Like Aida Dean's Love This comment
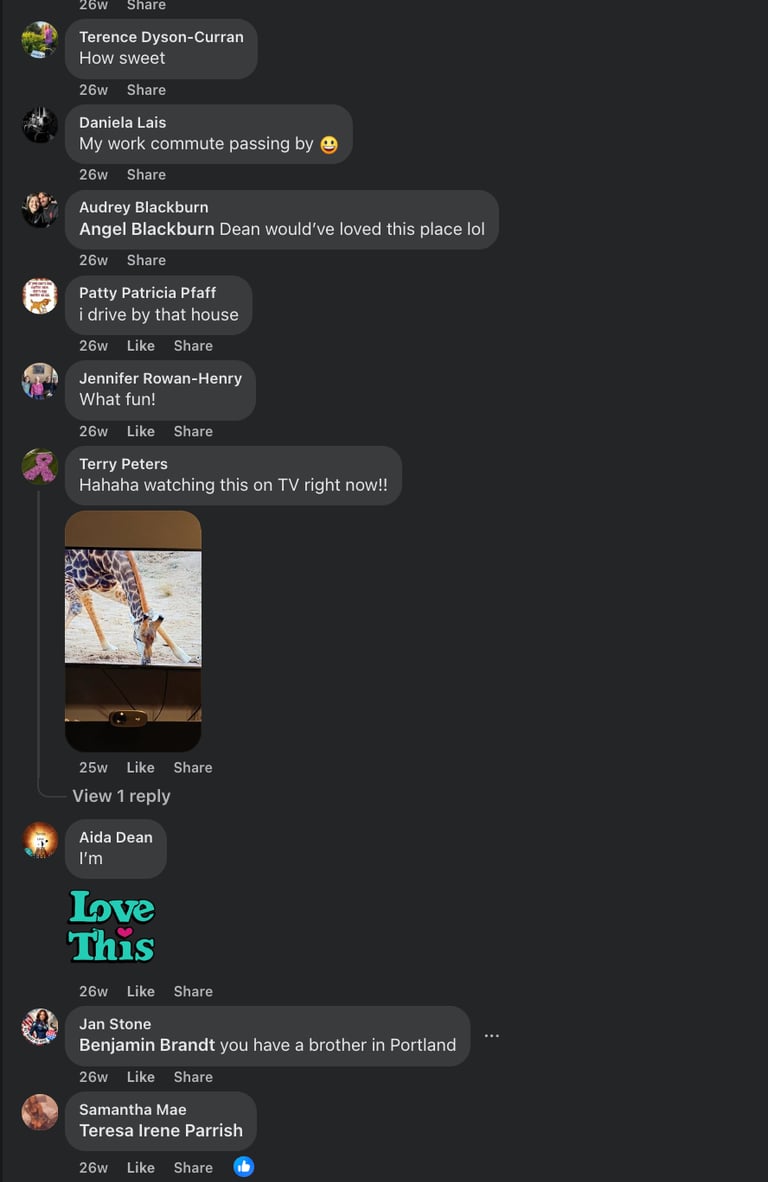Screen dimensions: 768x1182 pos(140,991)
